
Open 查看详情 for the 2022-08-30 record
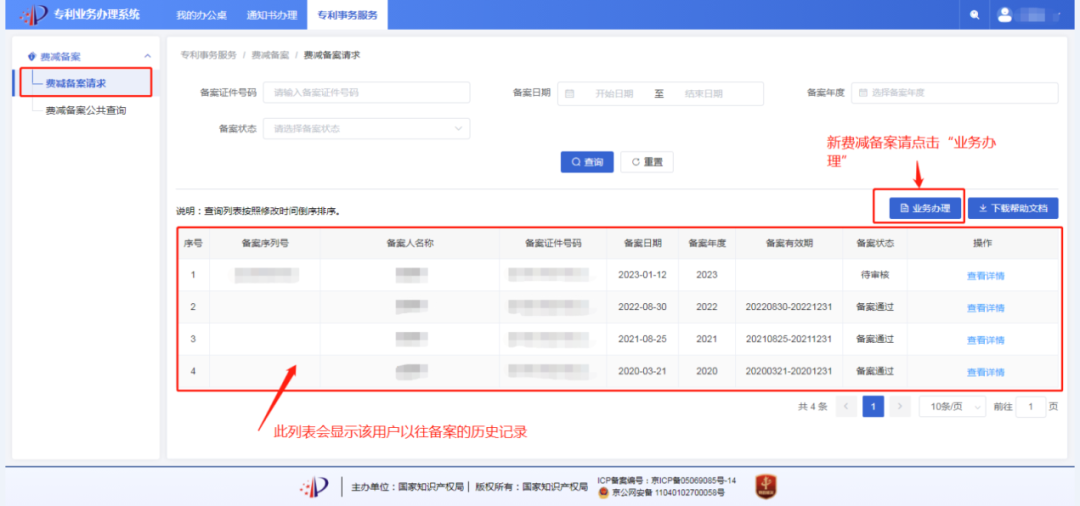click(x=986, y=308)
